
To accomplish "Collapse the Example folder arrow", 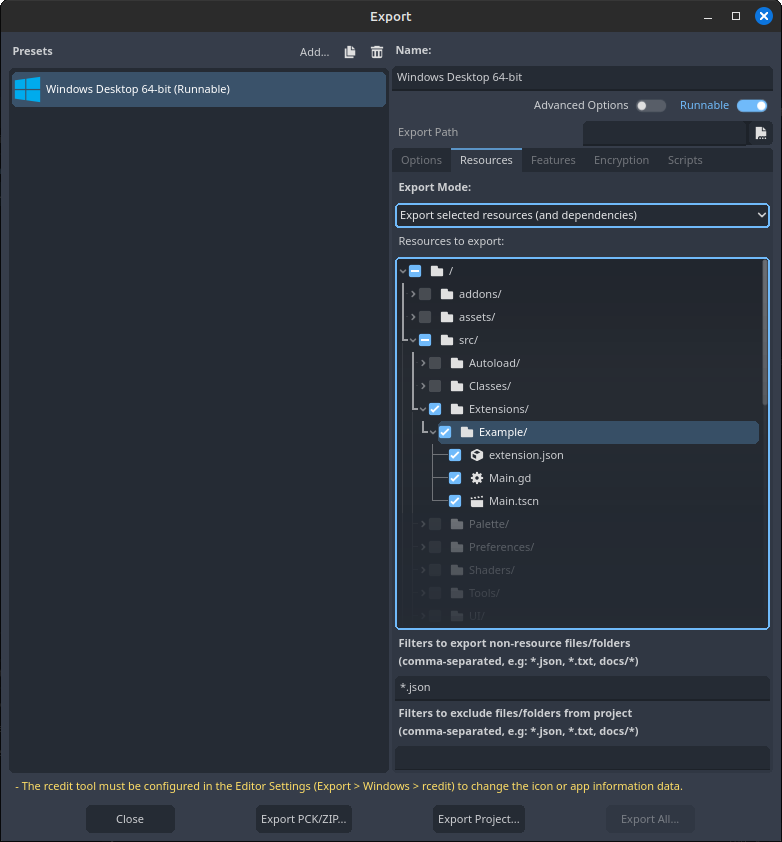I will pyautogui.click(x=433, y=432).
